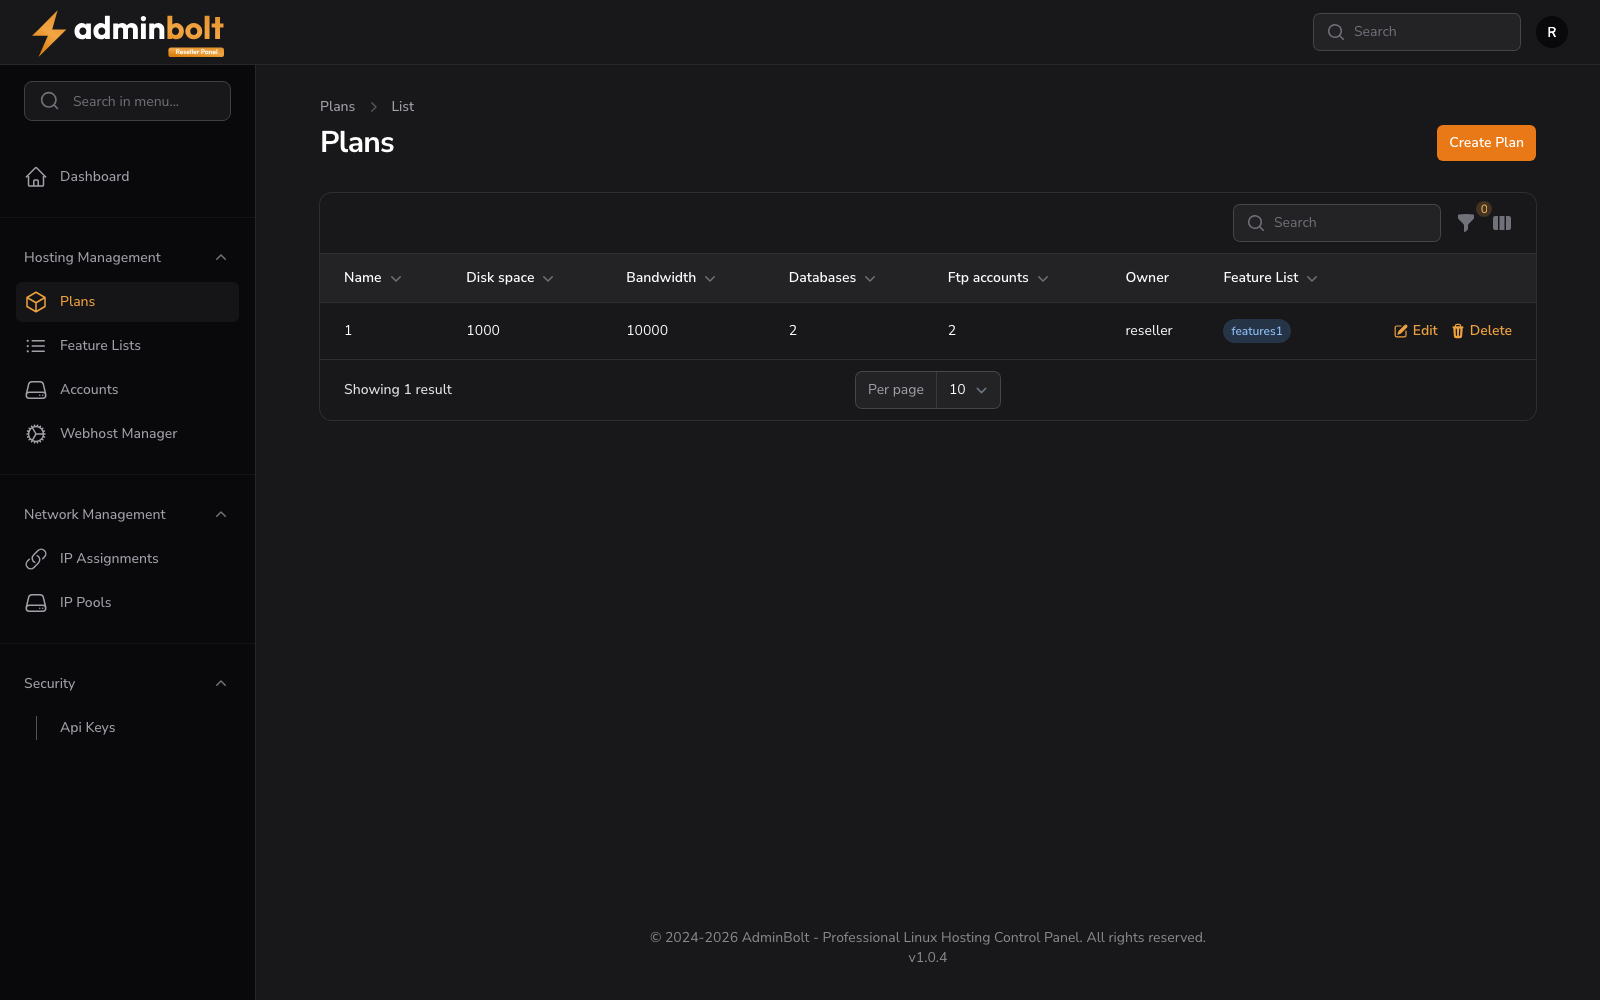
Task: Click the 'Showing 1 result' text
Action: click(x=398, y=390)
